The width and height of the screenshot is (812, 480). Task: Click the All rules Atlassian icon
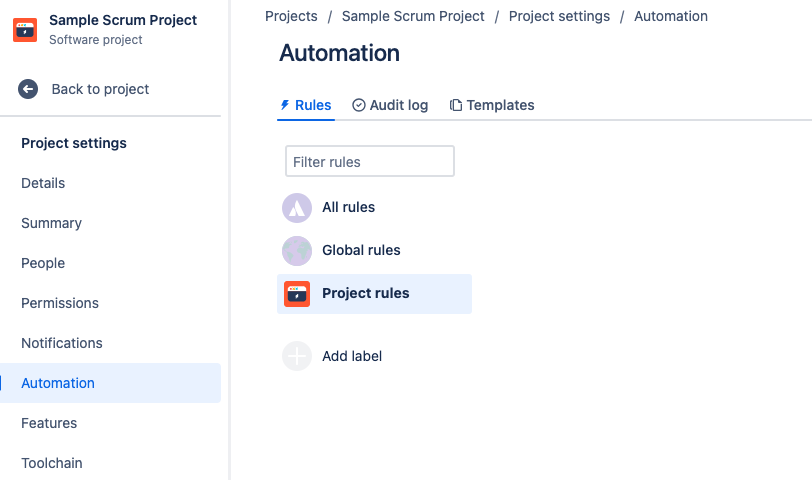click(297, 207)
